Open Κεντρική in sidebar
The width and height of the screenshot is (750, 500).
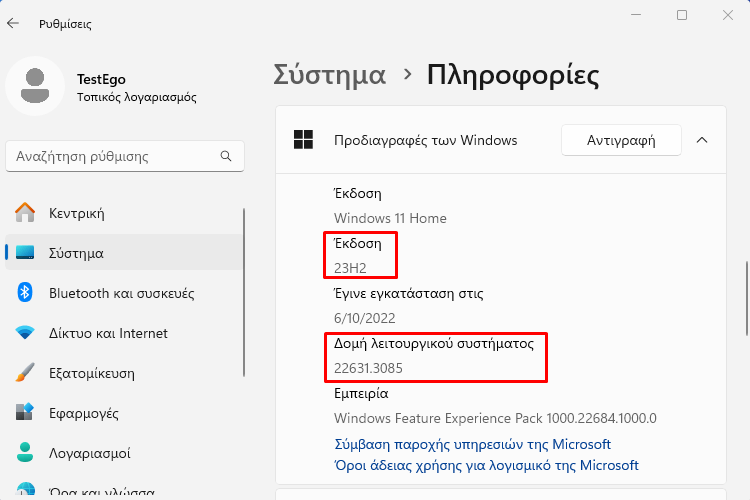coord(124,213)
